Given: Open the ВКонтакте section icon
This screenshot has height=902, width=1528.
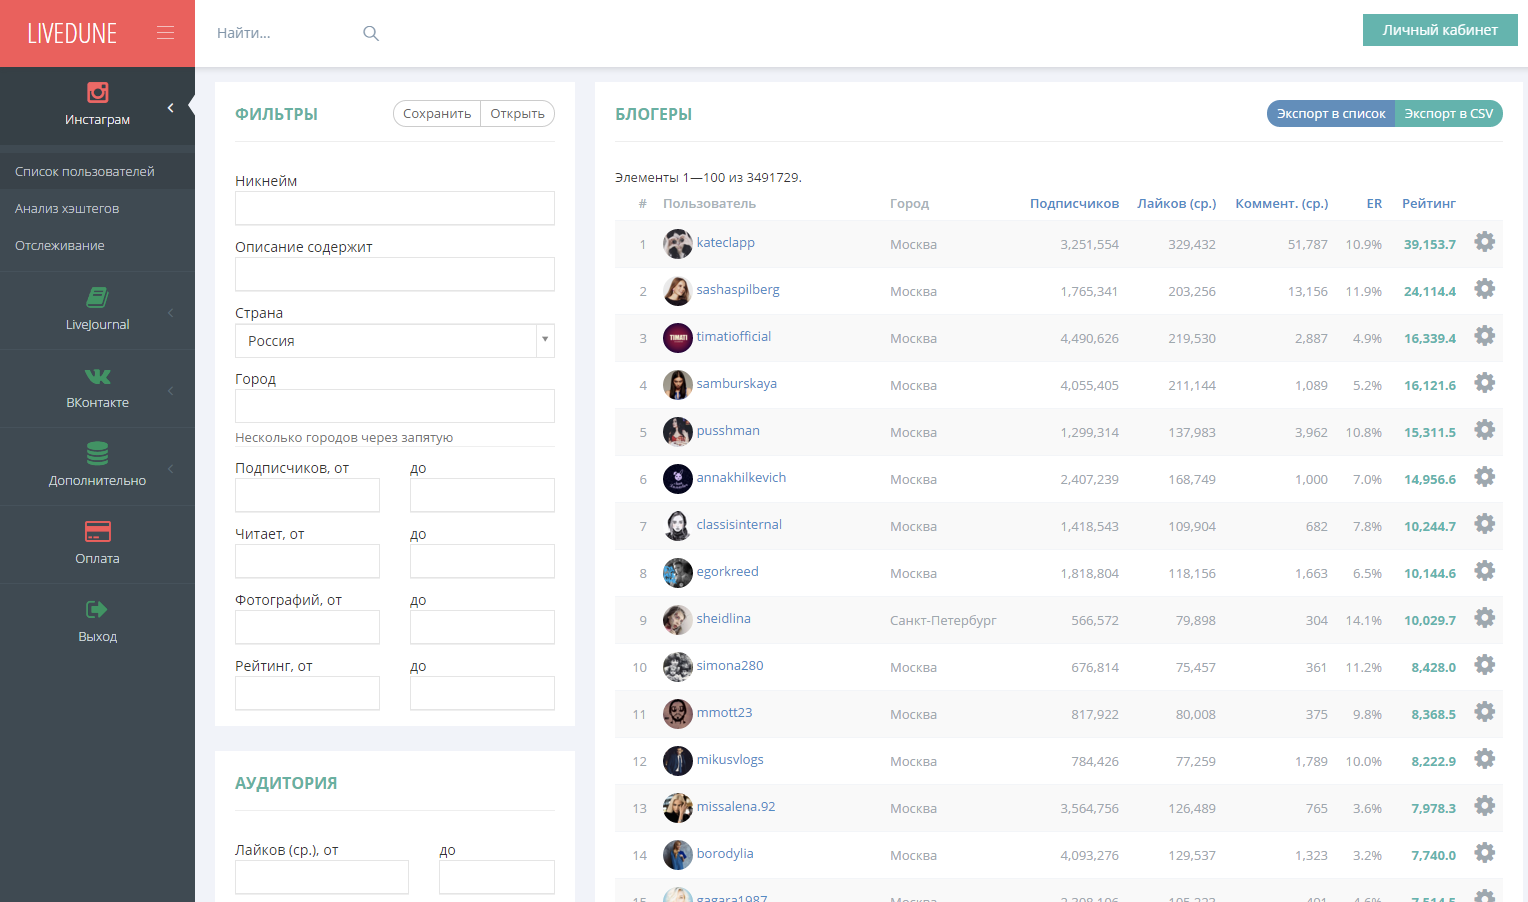Looking at the screenshot, I should click(x=97, y=376).
